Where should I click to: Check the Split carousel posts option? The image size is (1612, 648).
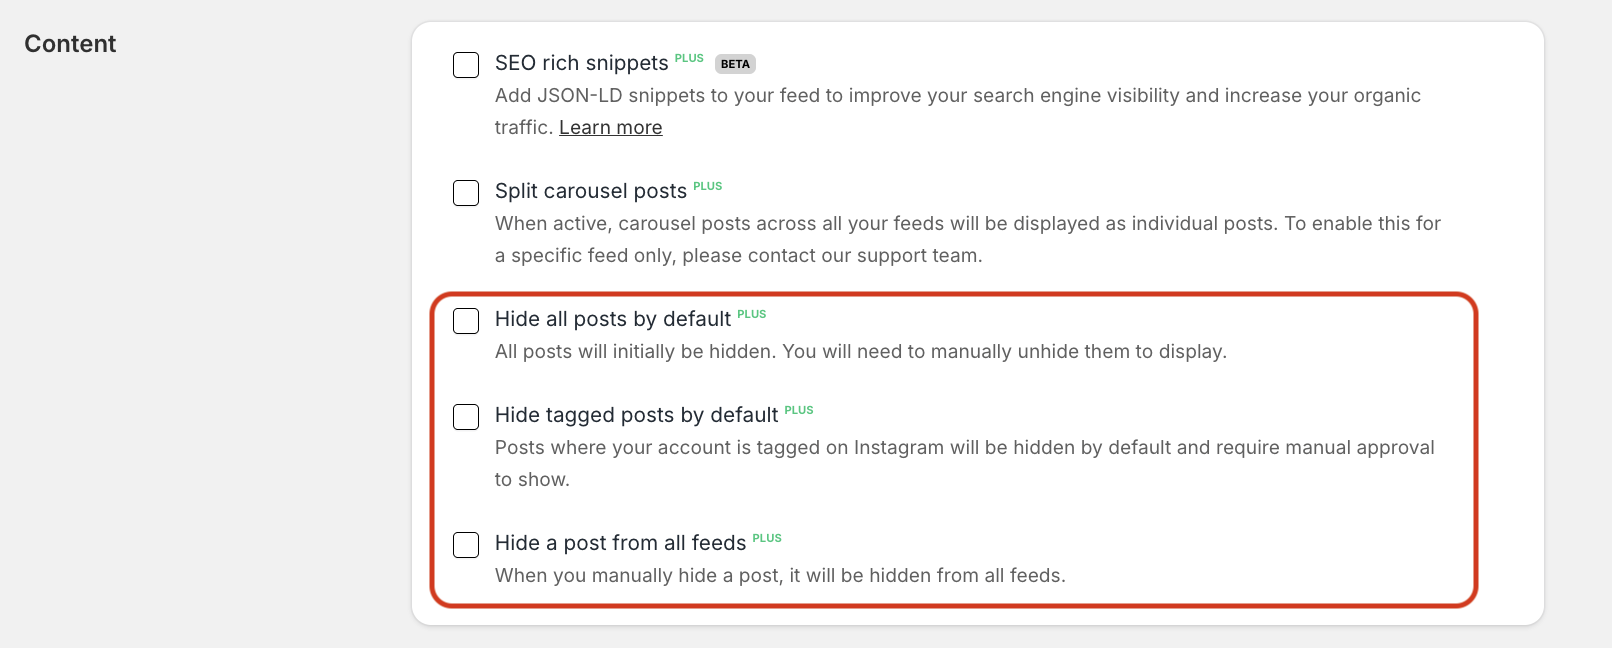point(466,192)
